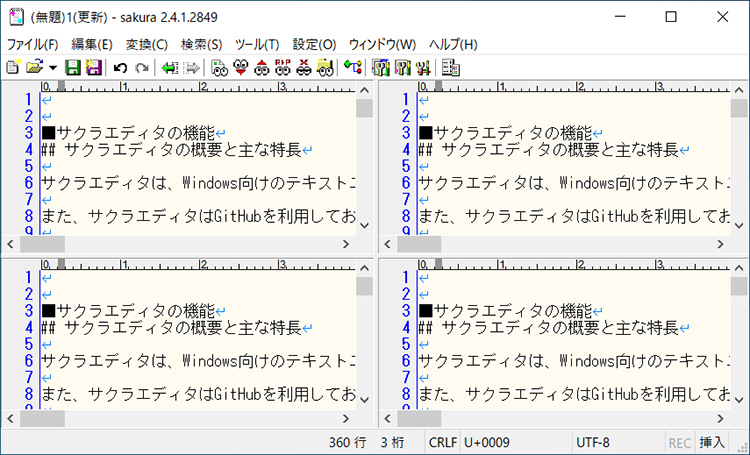This screenshot has height=455, width=750.
Task: Click the 3 桁 column indicator
Action: [x=392, y=443]
